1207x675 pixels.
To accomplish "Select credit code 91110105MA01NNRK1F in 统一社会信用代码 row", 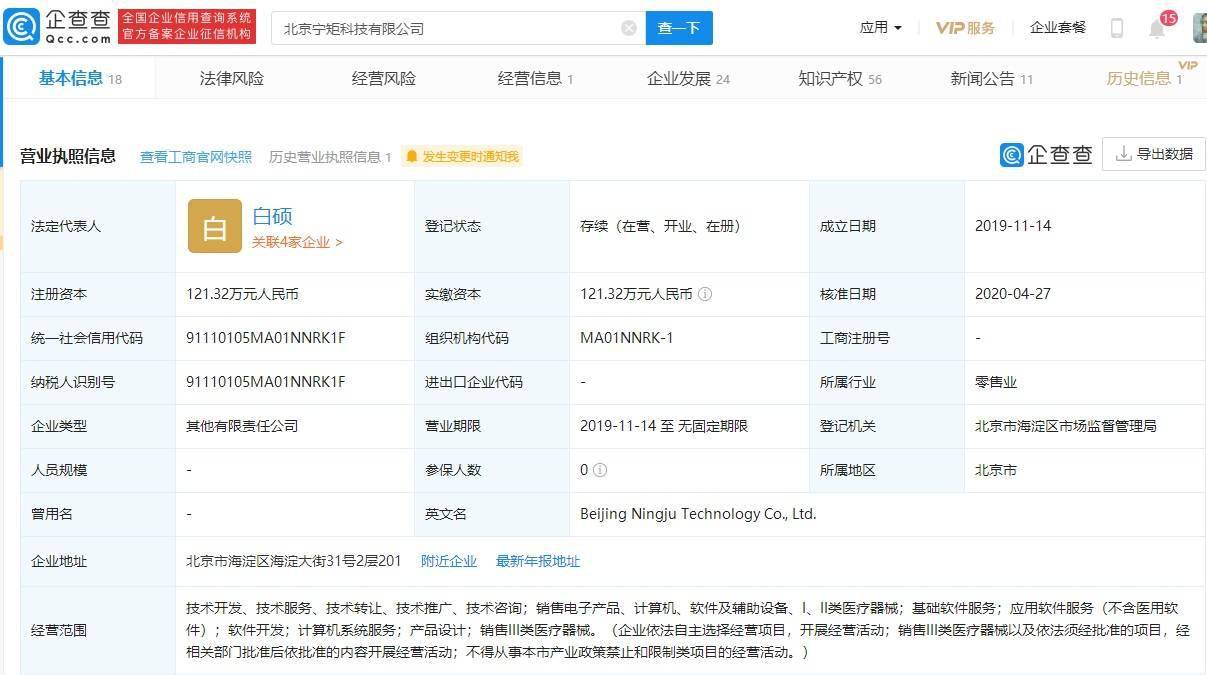I will click(266, 338).
